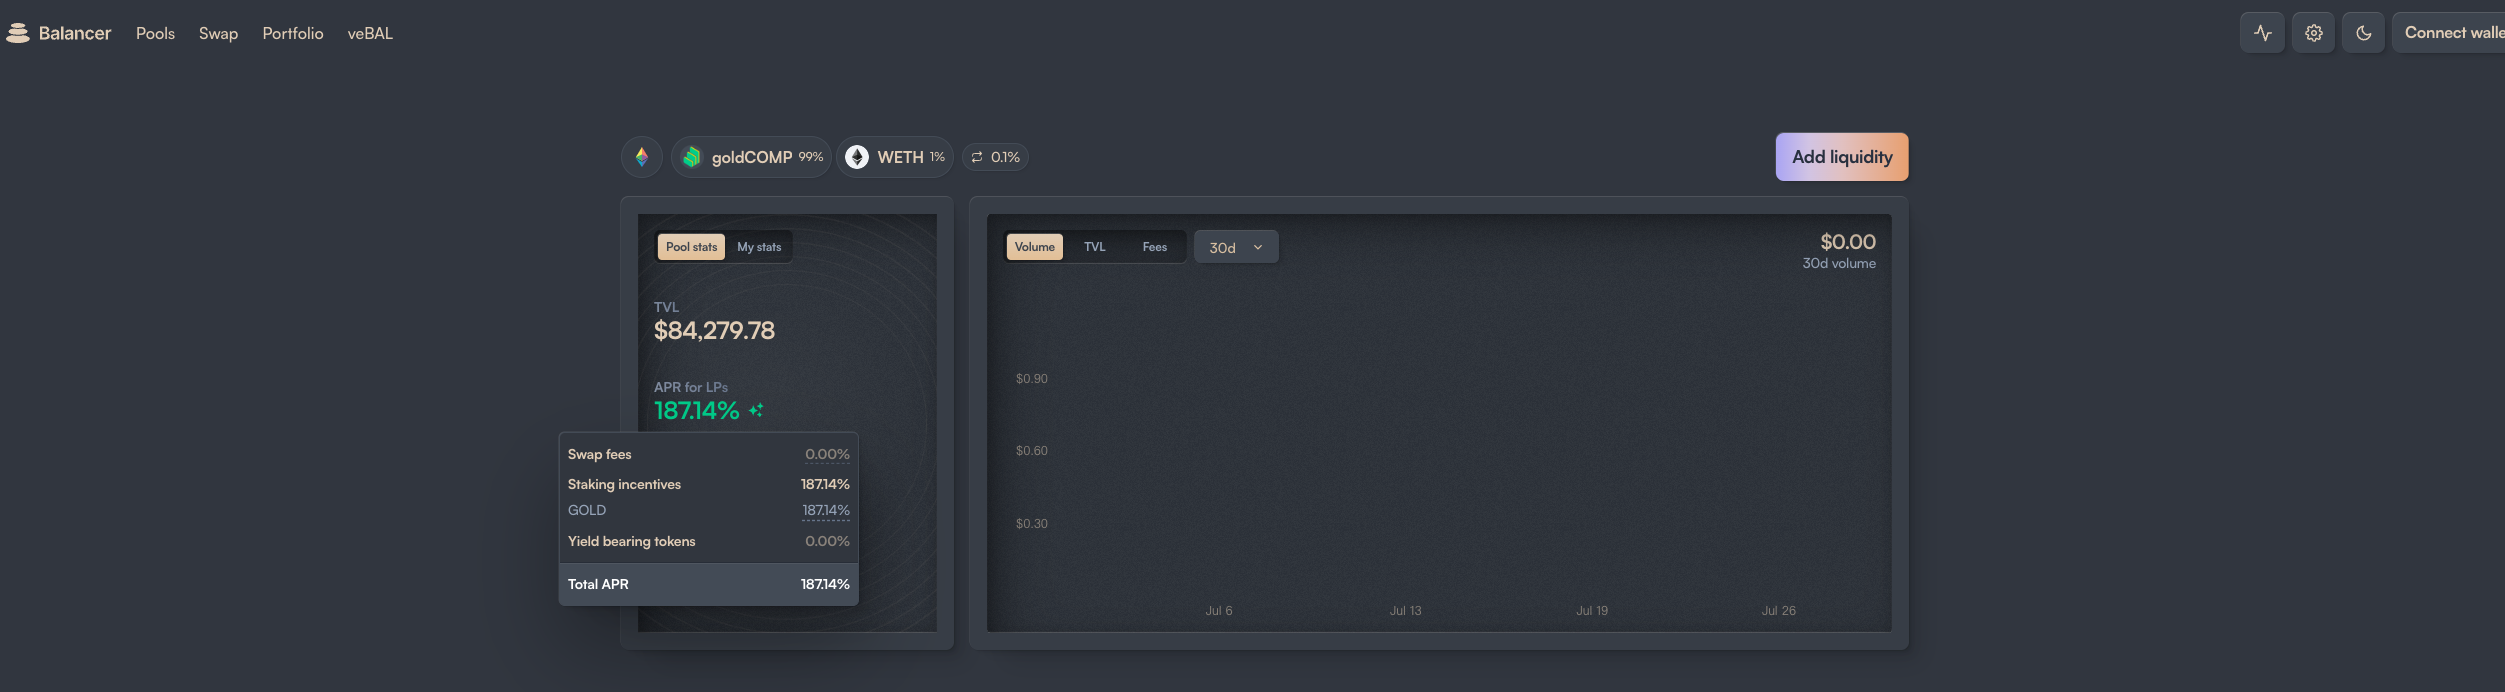Select Pool stats view
This screenshot has height=692, width=2505.
[691, 247]
